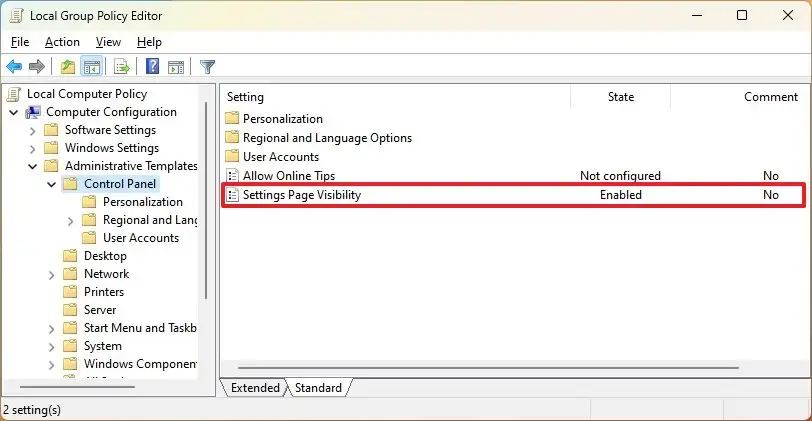
Task: Click the Allow Online Tips policy icon
Action: click(x=233, y=176)
